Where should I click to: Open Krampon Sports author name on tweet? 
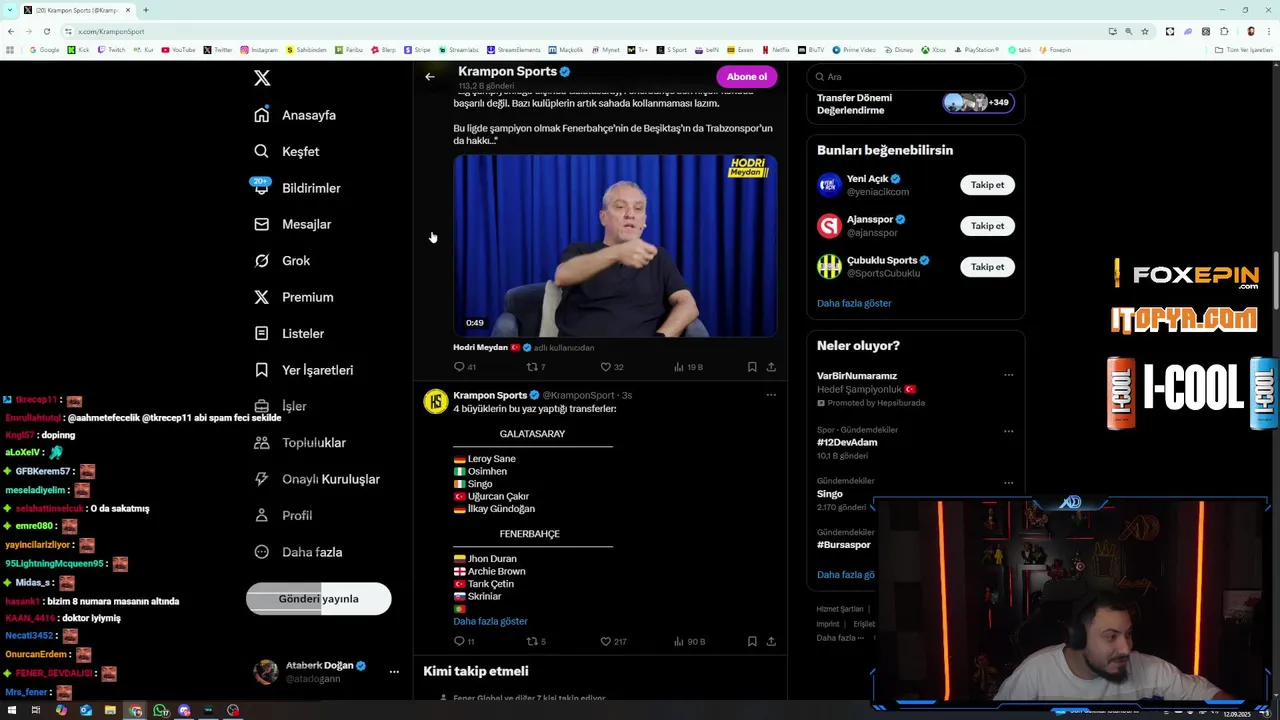[x=490, y=395]
